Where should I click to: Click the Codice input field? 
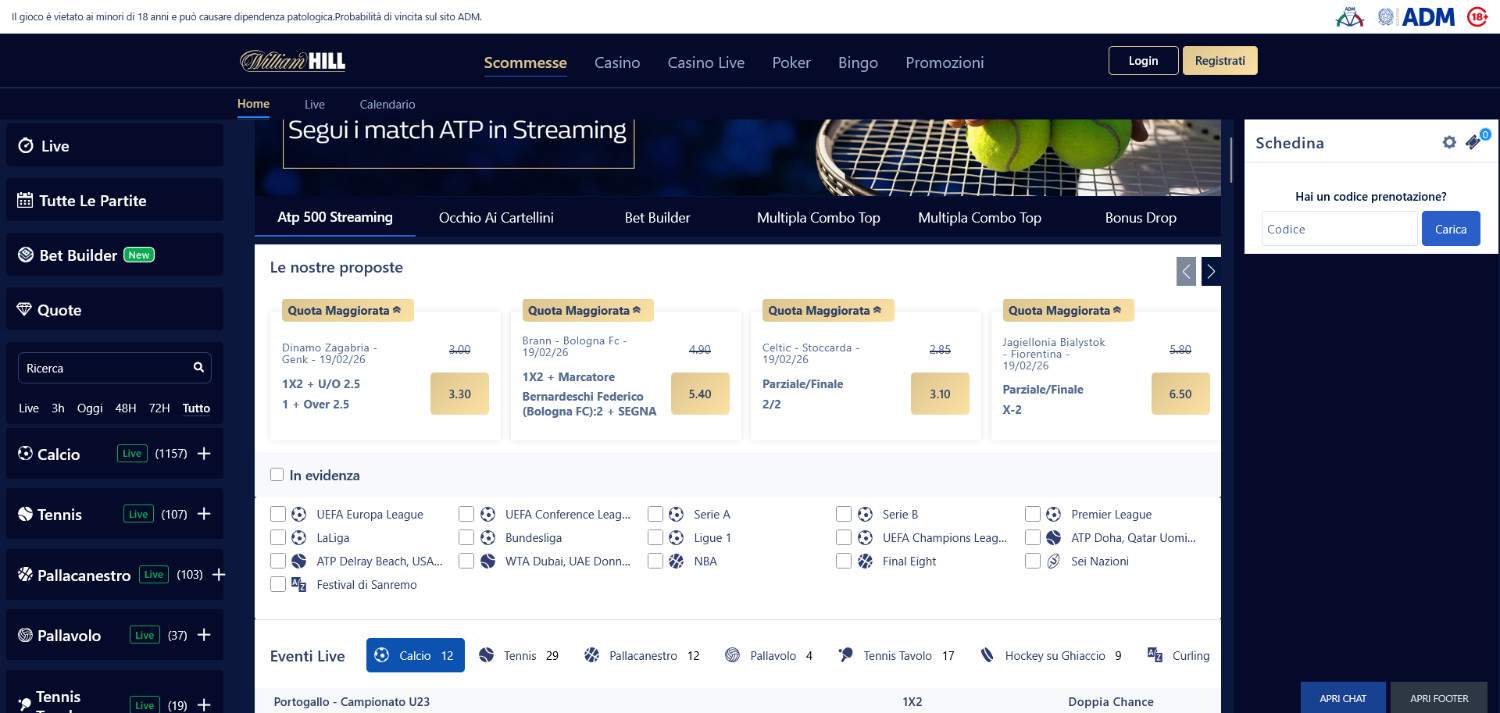coord(1338,228)
